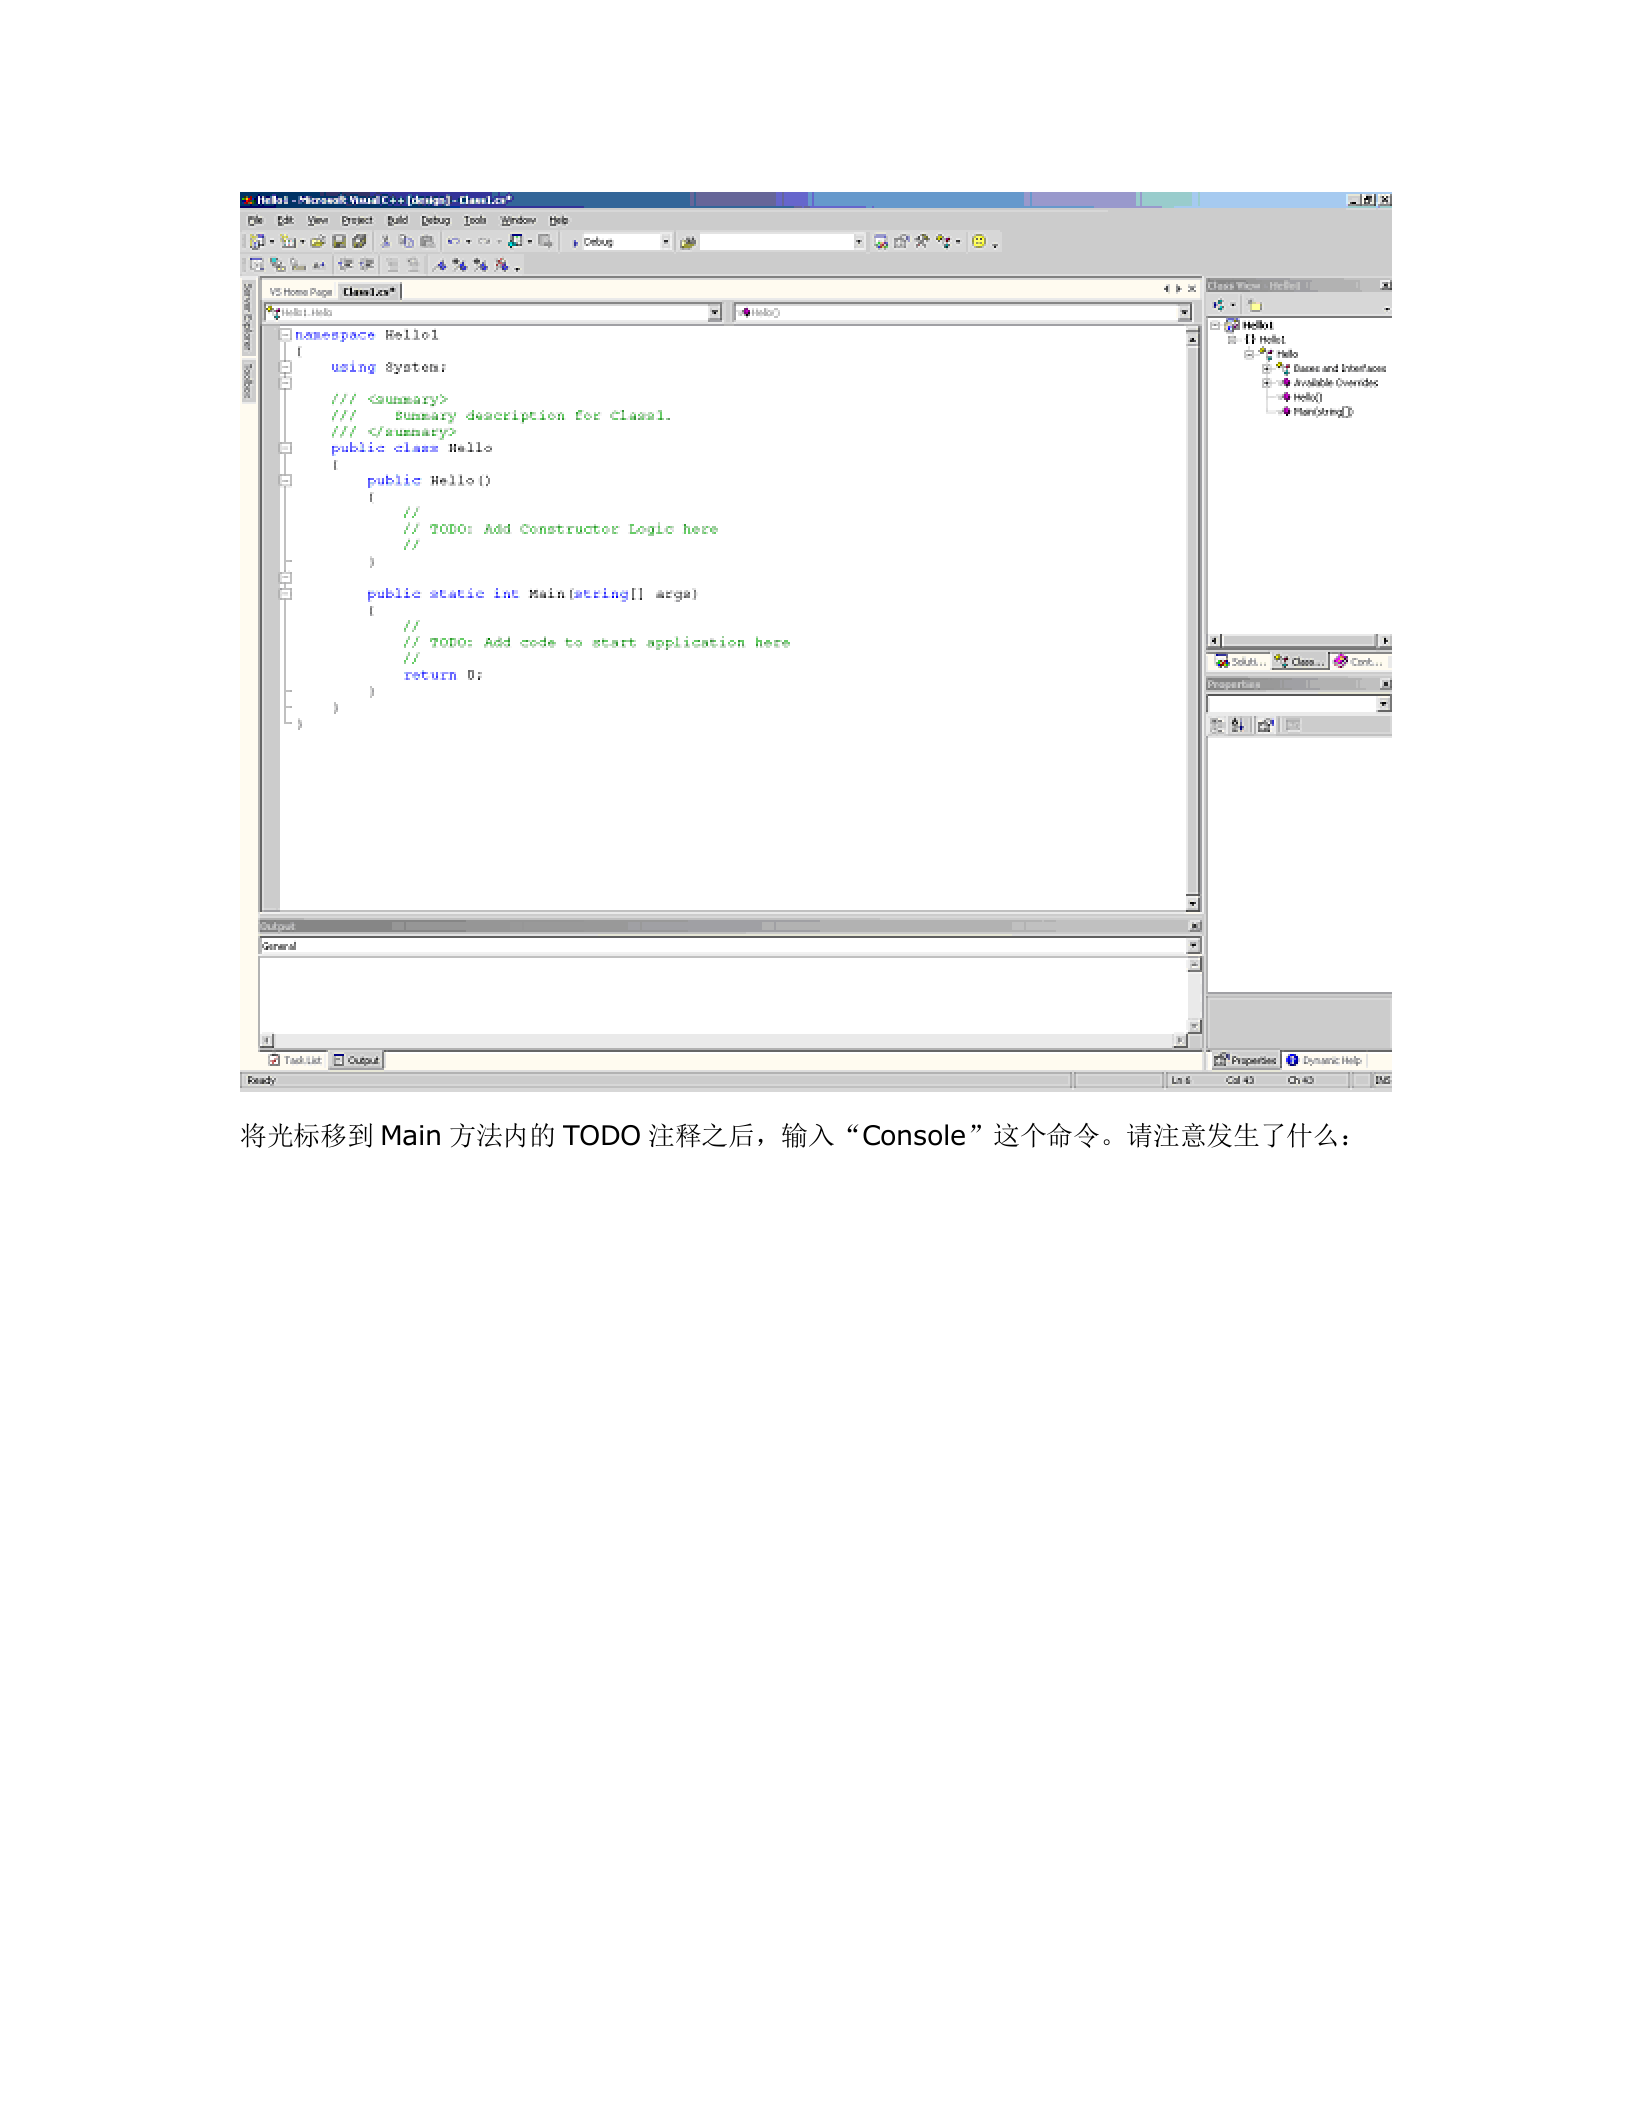Click the Sort Alphabetical icon in Properties window

pos(1237,726)
